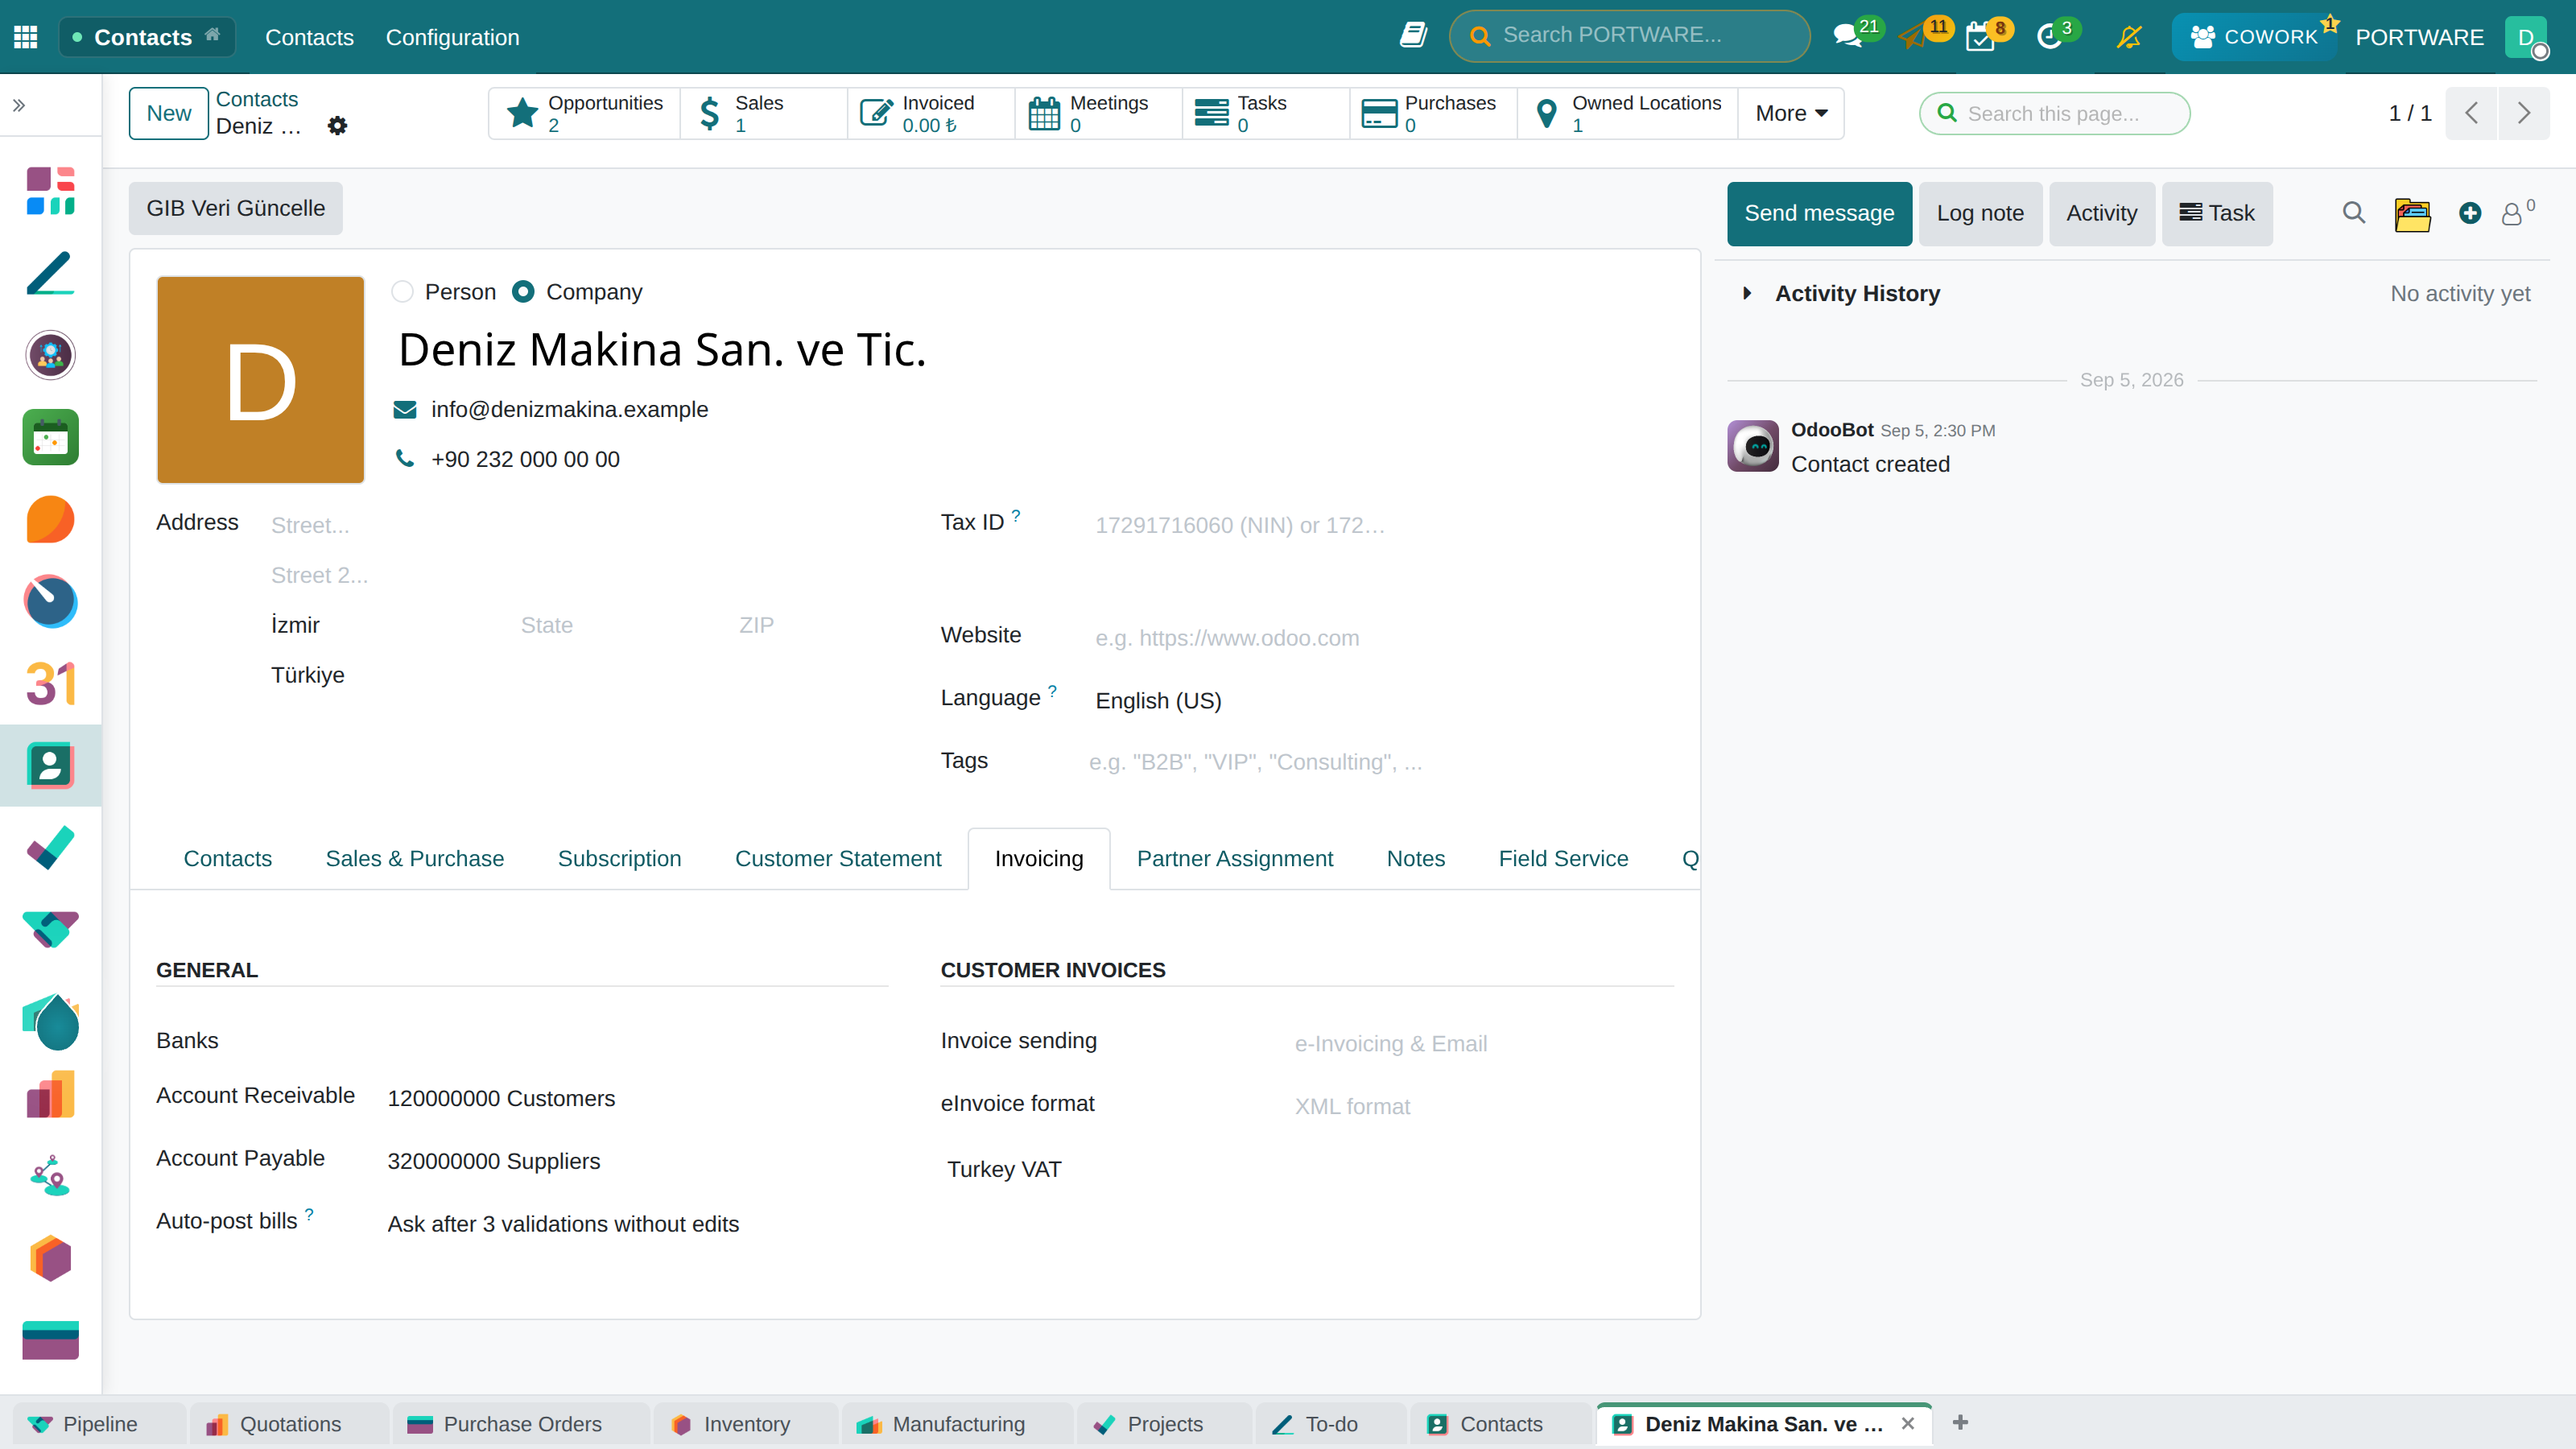Image resolution: width=2576 pixels, height=1449 pixels.
Task: Switch to the Sales & Purchase tab
Action: (x=414, y=858)
